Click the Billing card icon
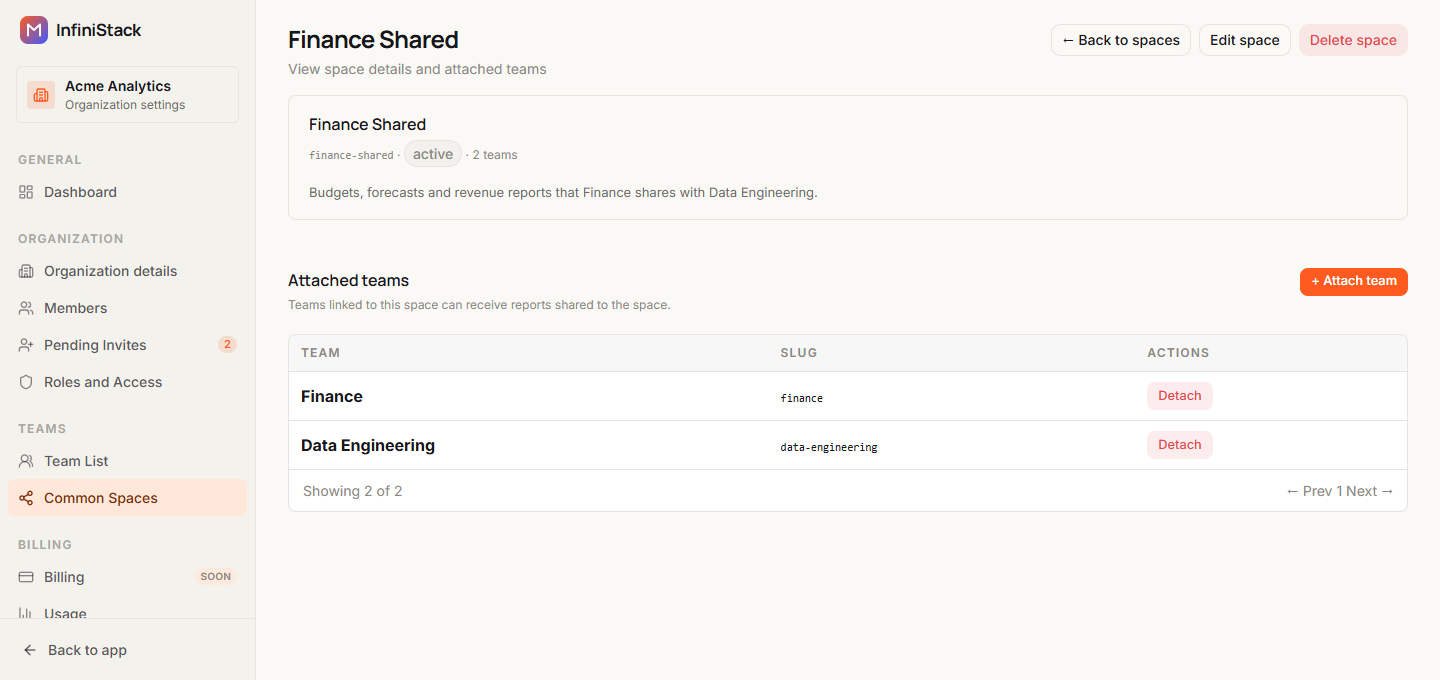1440x680 pixels. (26, 577)
